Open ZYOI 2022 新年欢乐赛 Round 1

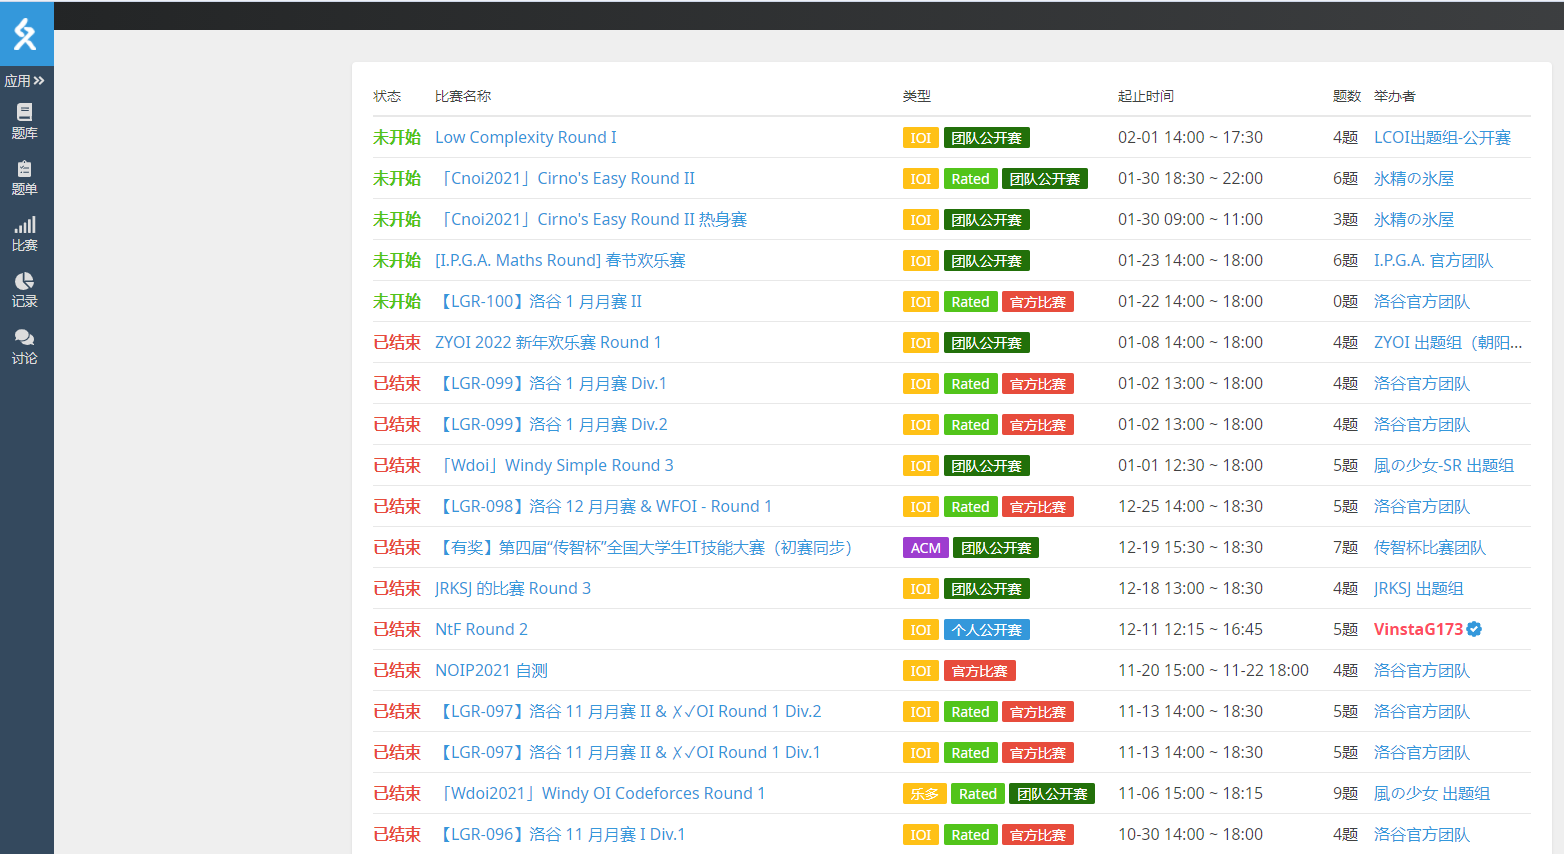coord(548,342)
